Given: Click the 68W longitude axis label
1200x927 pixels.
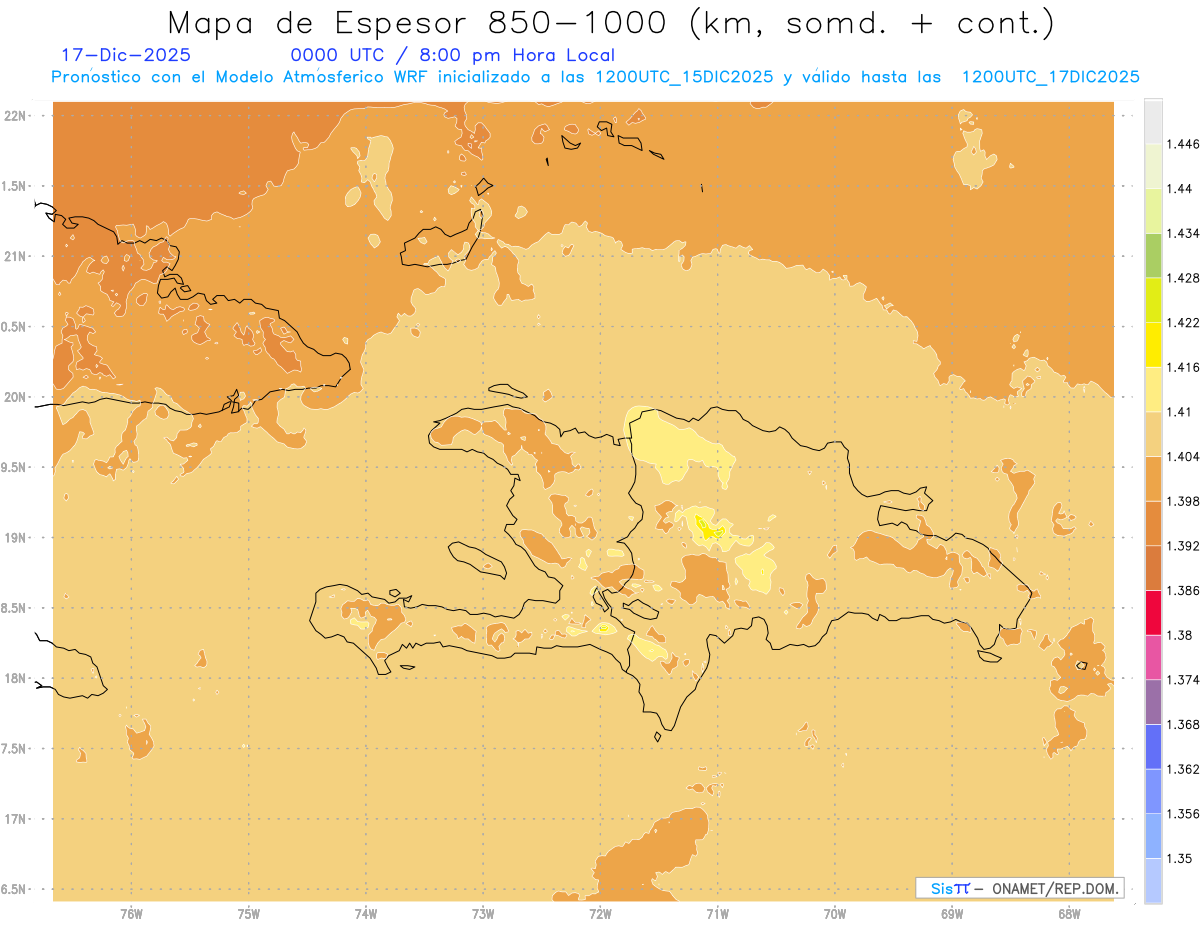Looking at the screenshot, I should [1069, 914].
